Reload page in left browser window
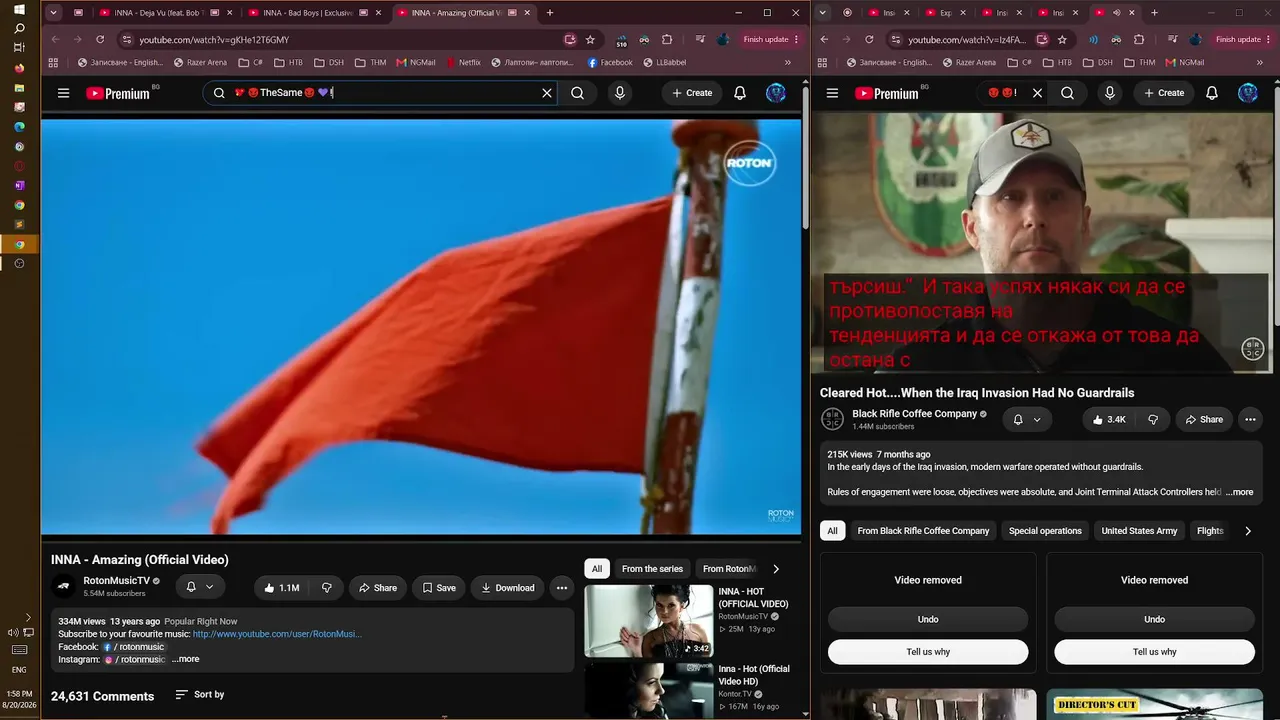1280x720 pixels. click(100, 39)
